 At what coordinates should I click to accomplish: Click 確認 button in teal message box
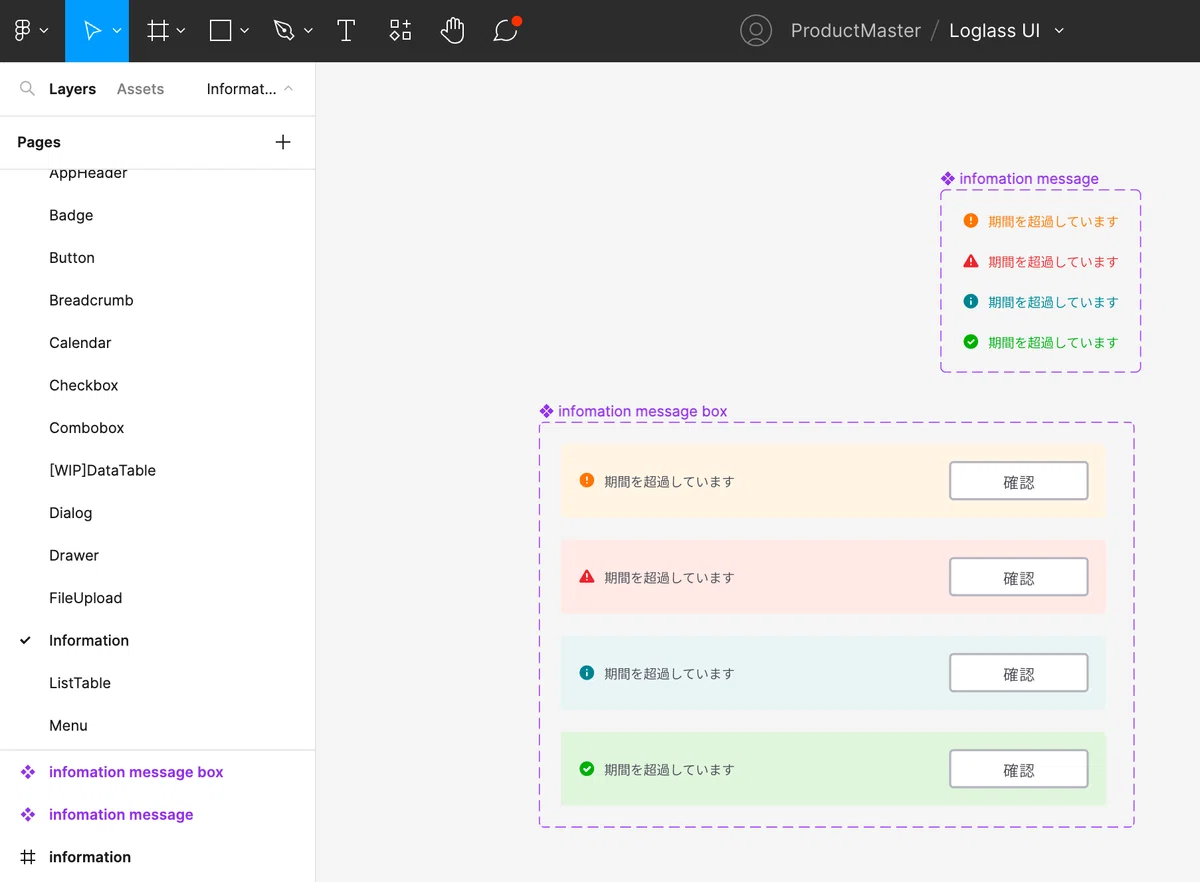click(1018, 673)
